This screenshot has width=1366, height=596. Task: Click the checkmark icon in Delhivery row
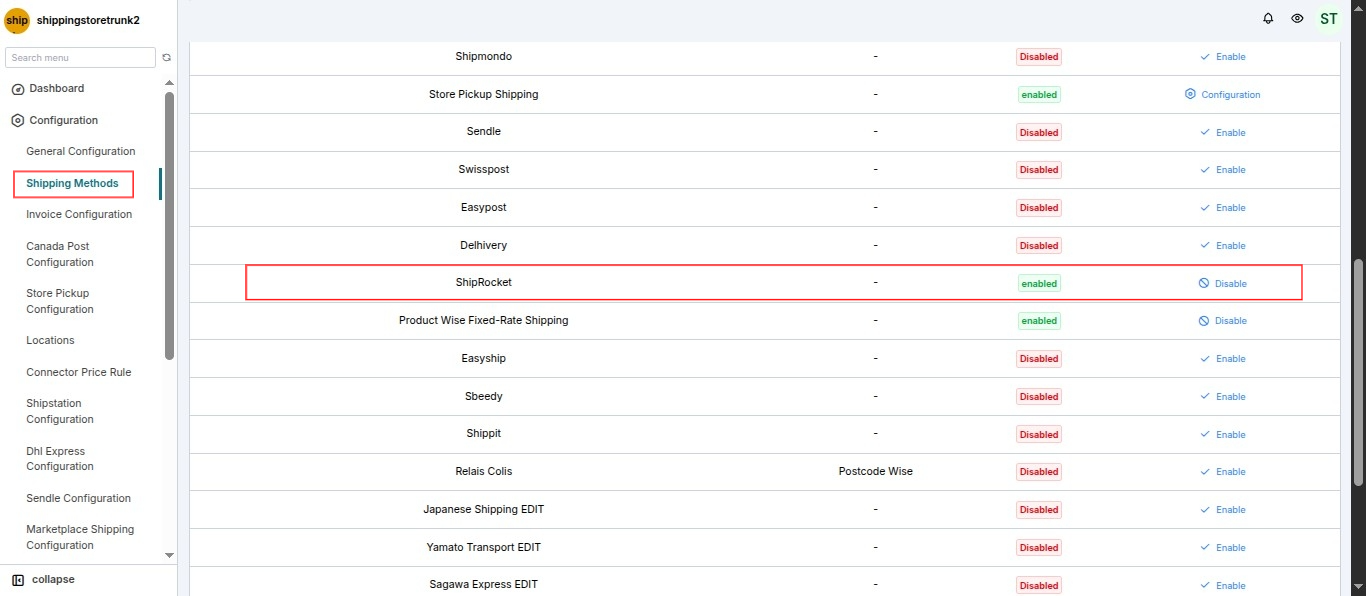tap(1205, 245)
